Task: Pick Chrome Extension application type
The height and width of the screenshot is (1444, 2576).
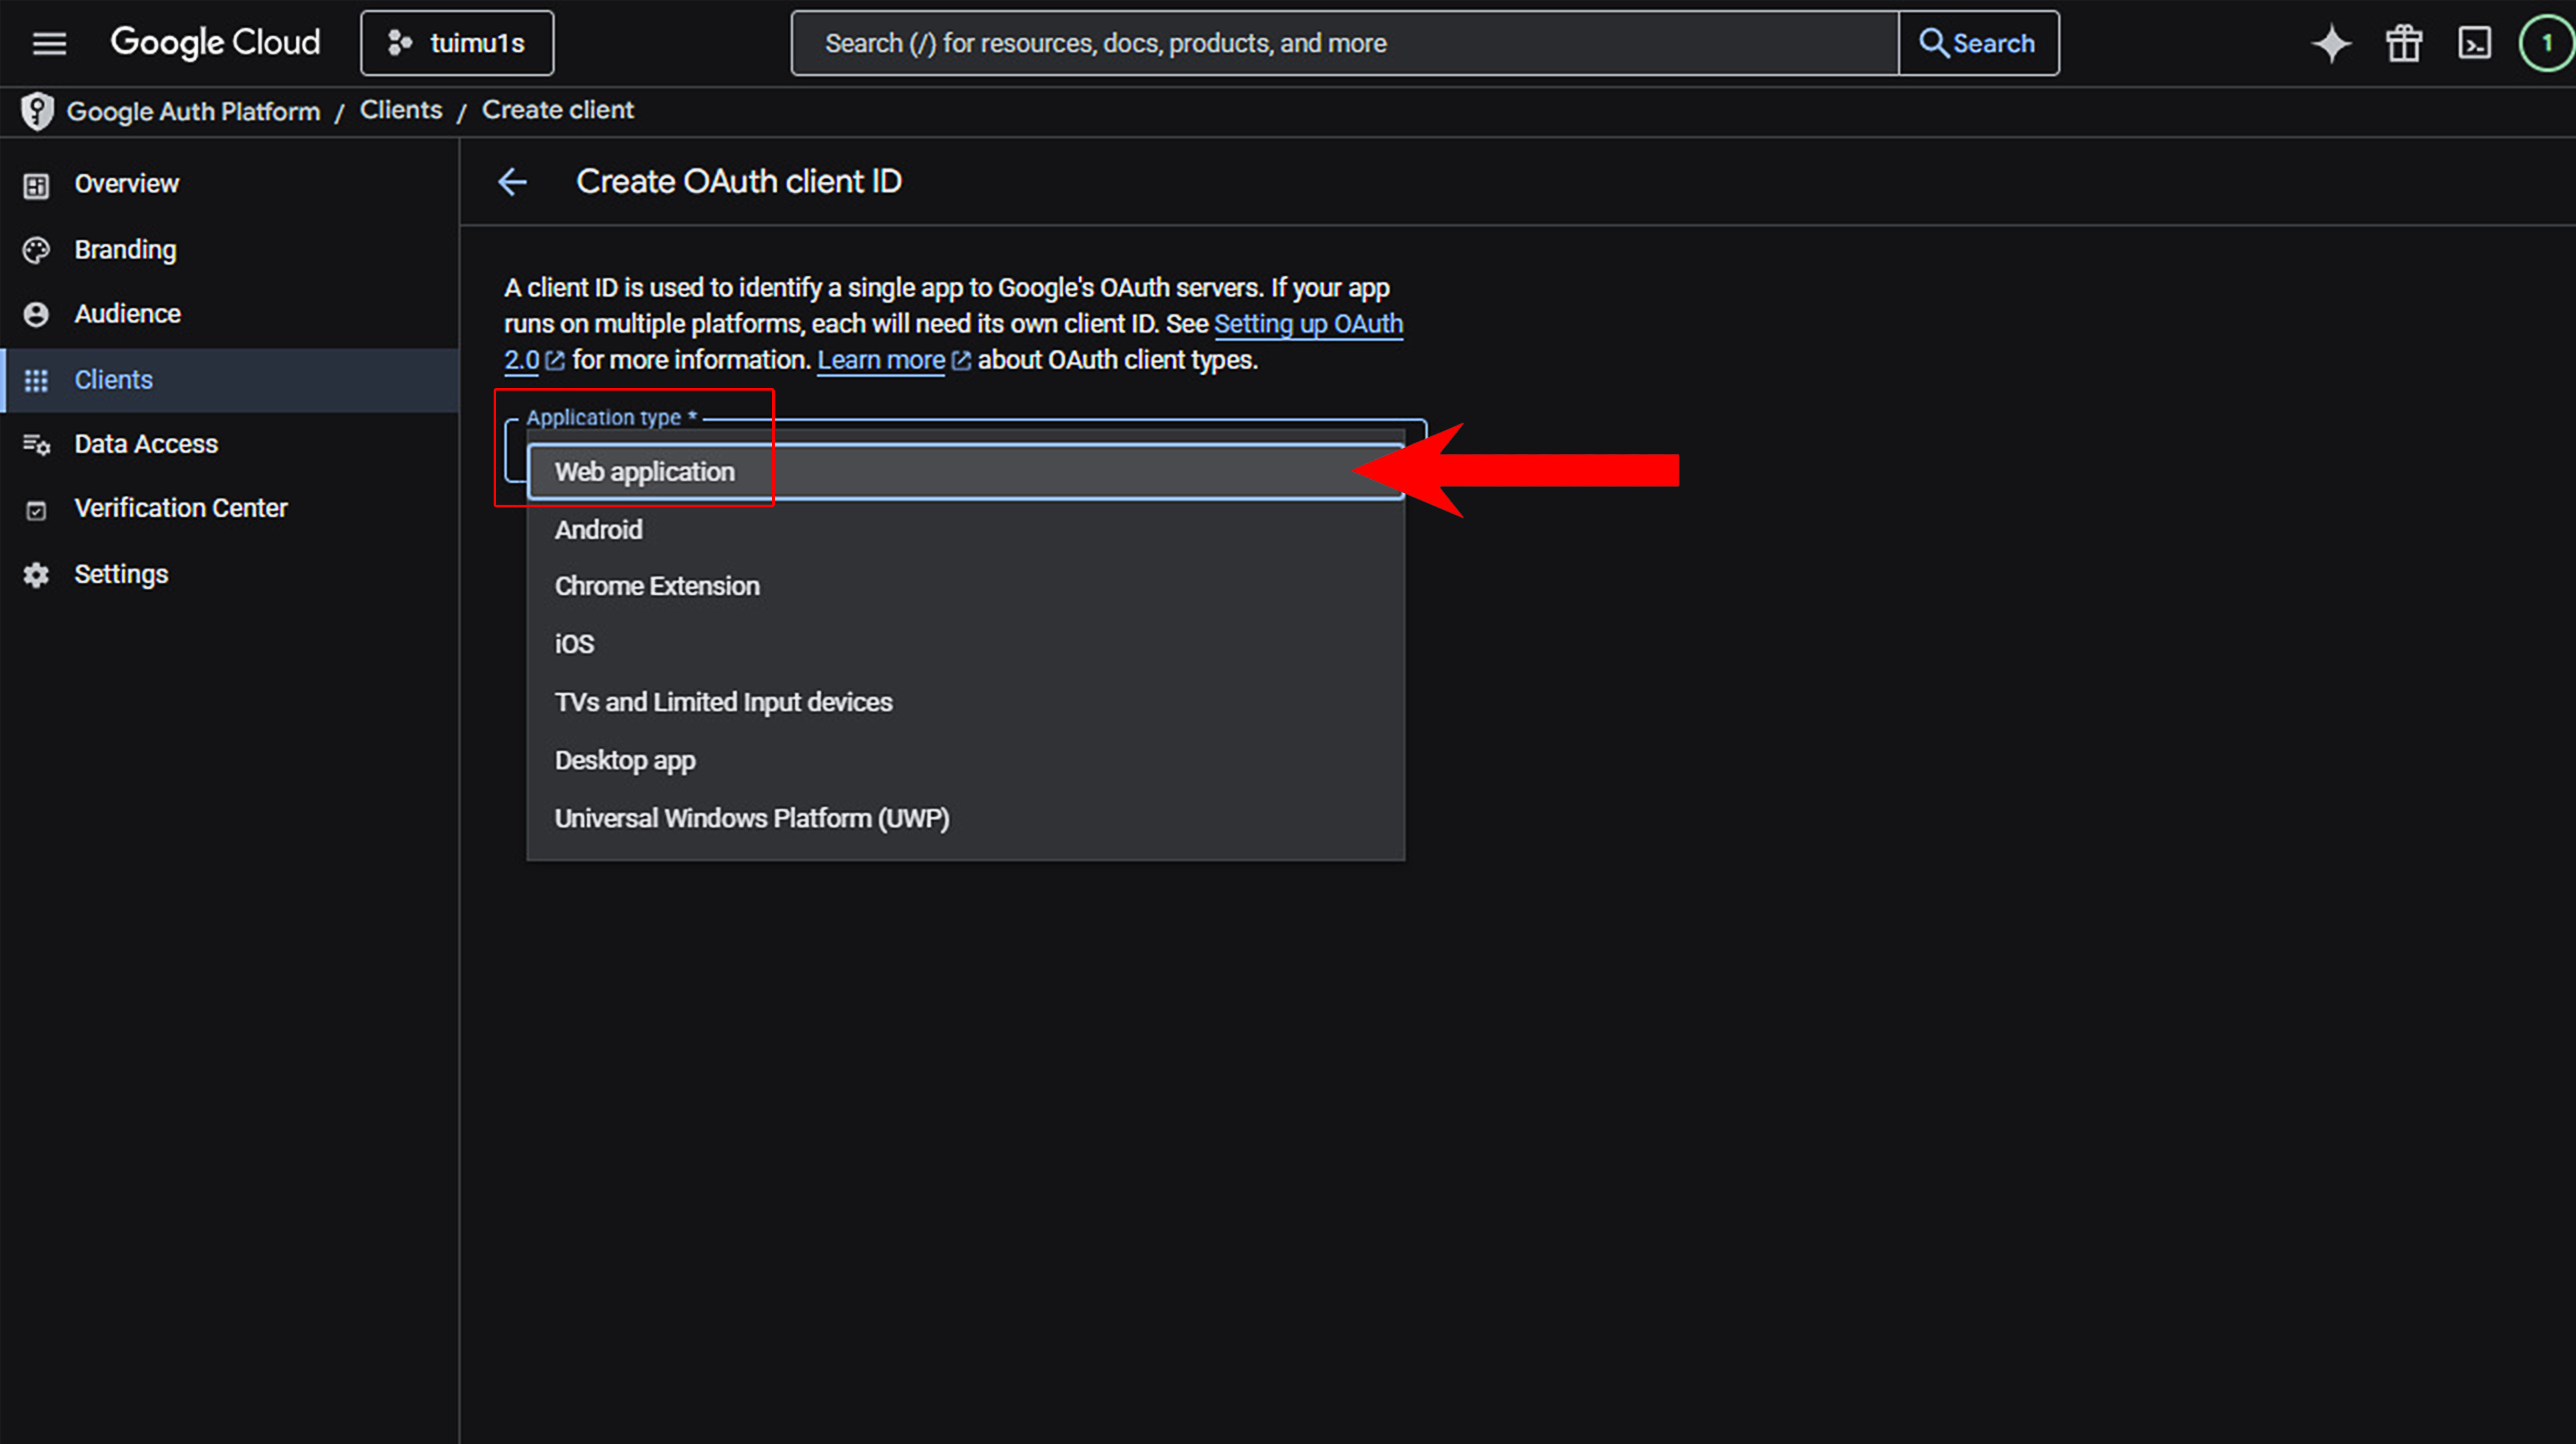Action: coord(656,586)
